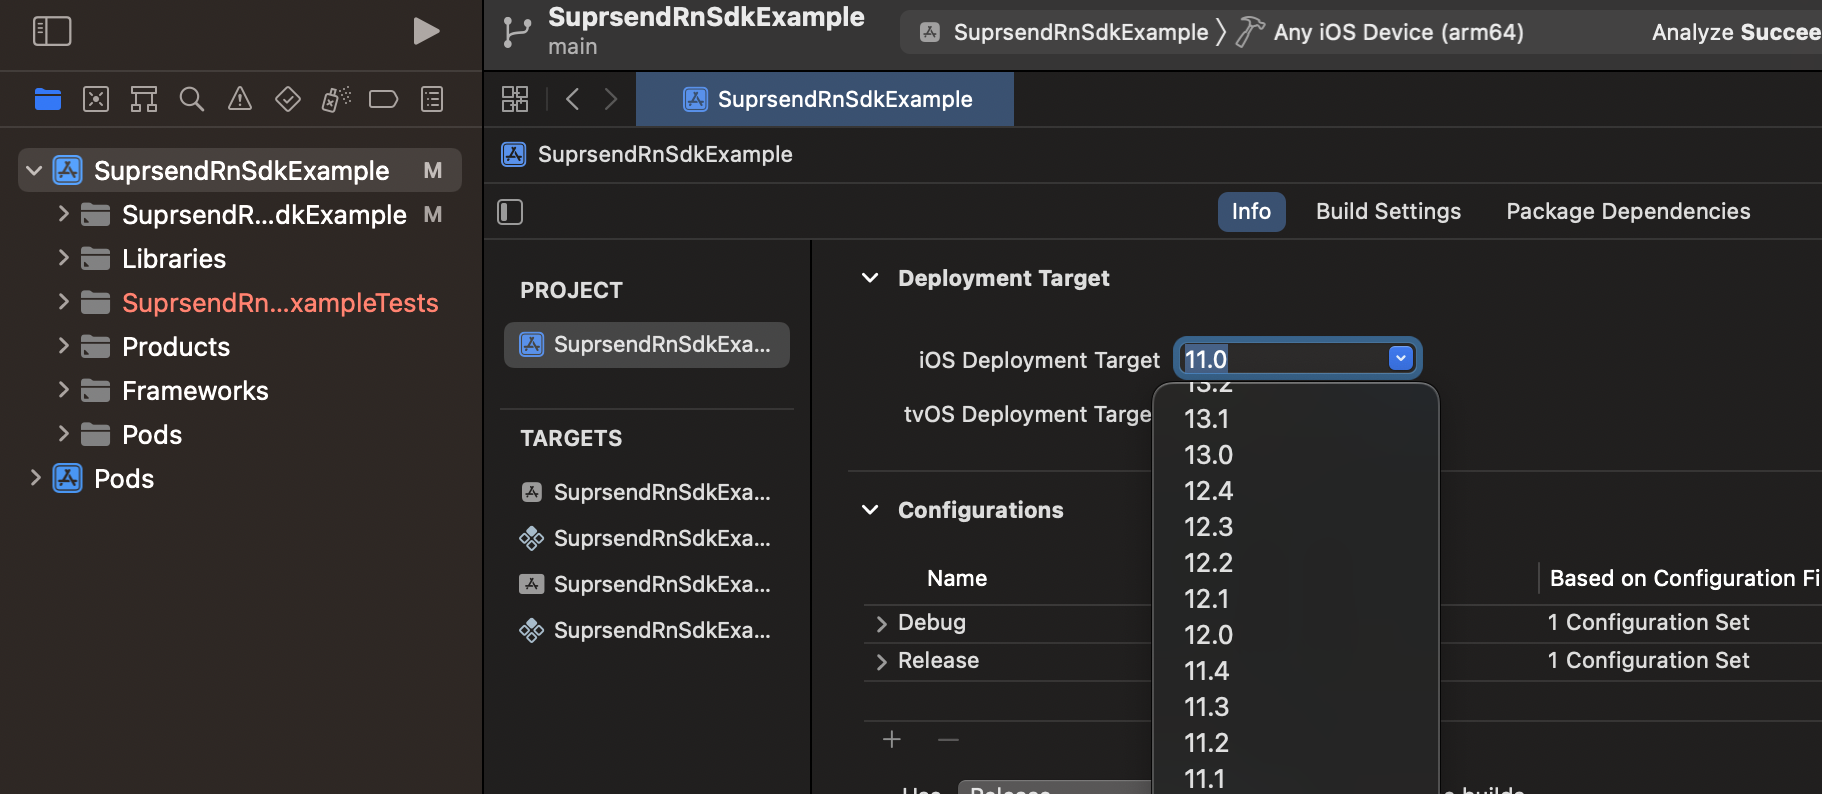1822x794 pixels.
Task: Select the Products folder row
Action: (240, 346)
